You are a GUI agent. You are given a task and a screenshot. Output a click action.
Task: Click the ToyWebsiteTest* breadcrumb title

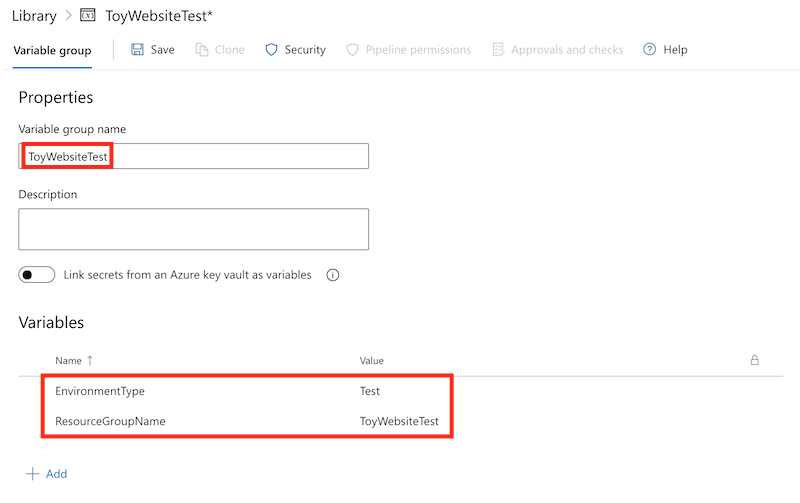(x=159, y=16)
